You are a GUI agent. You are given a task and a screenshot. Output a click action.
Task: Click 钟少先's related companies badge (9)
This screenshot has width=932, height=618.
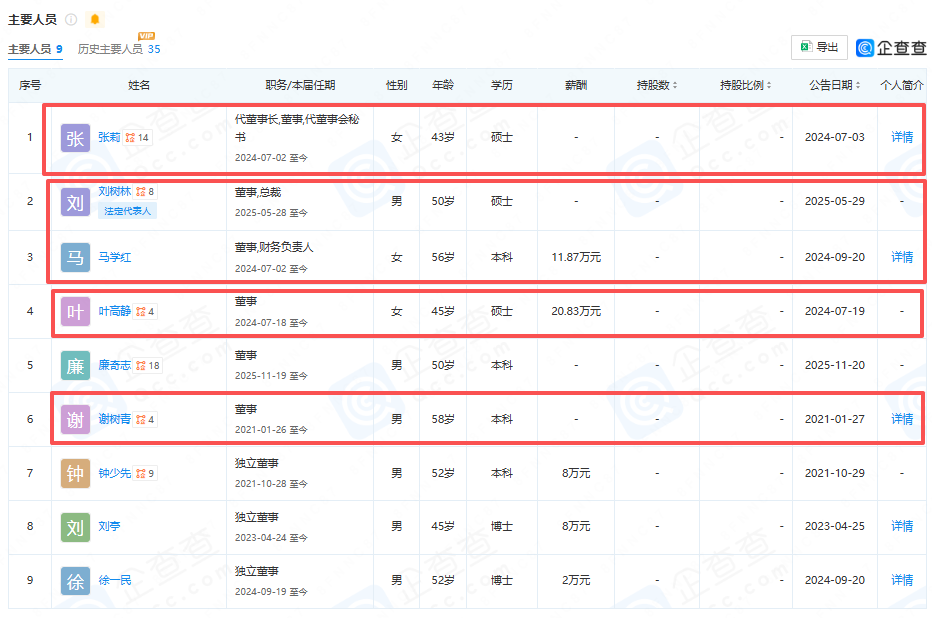coord(145,474)
